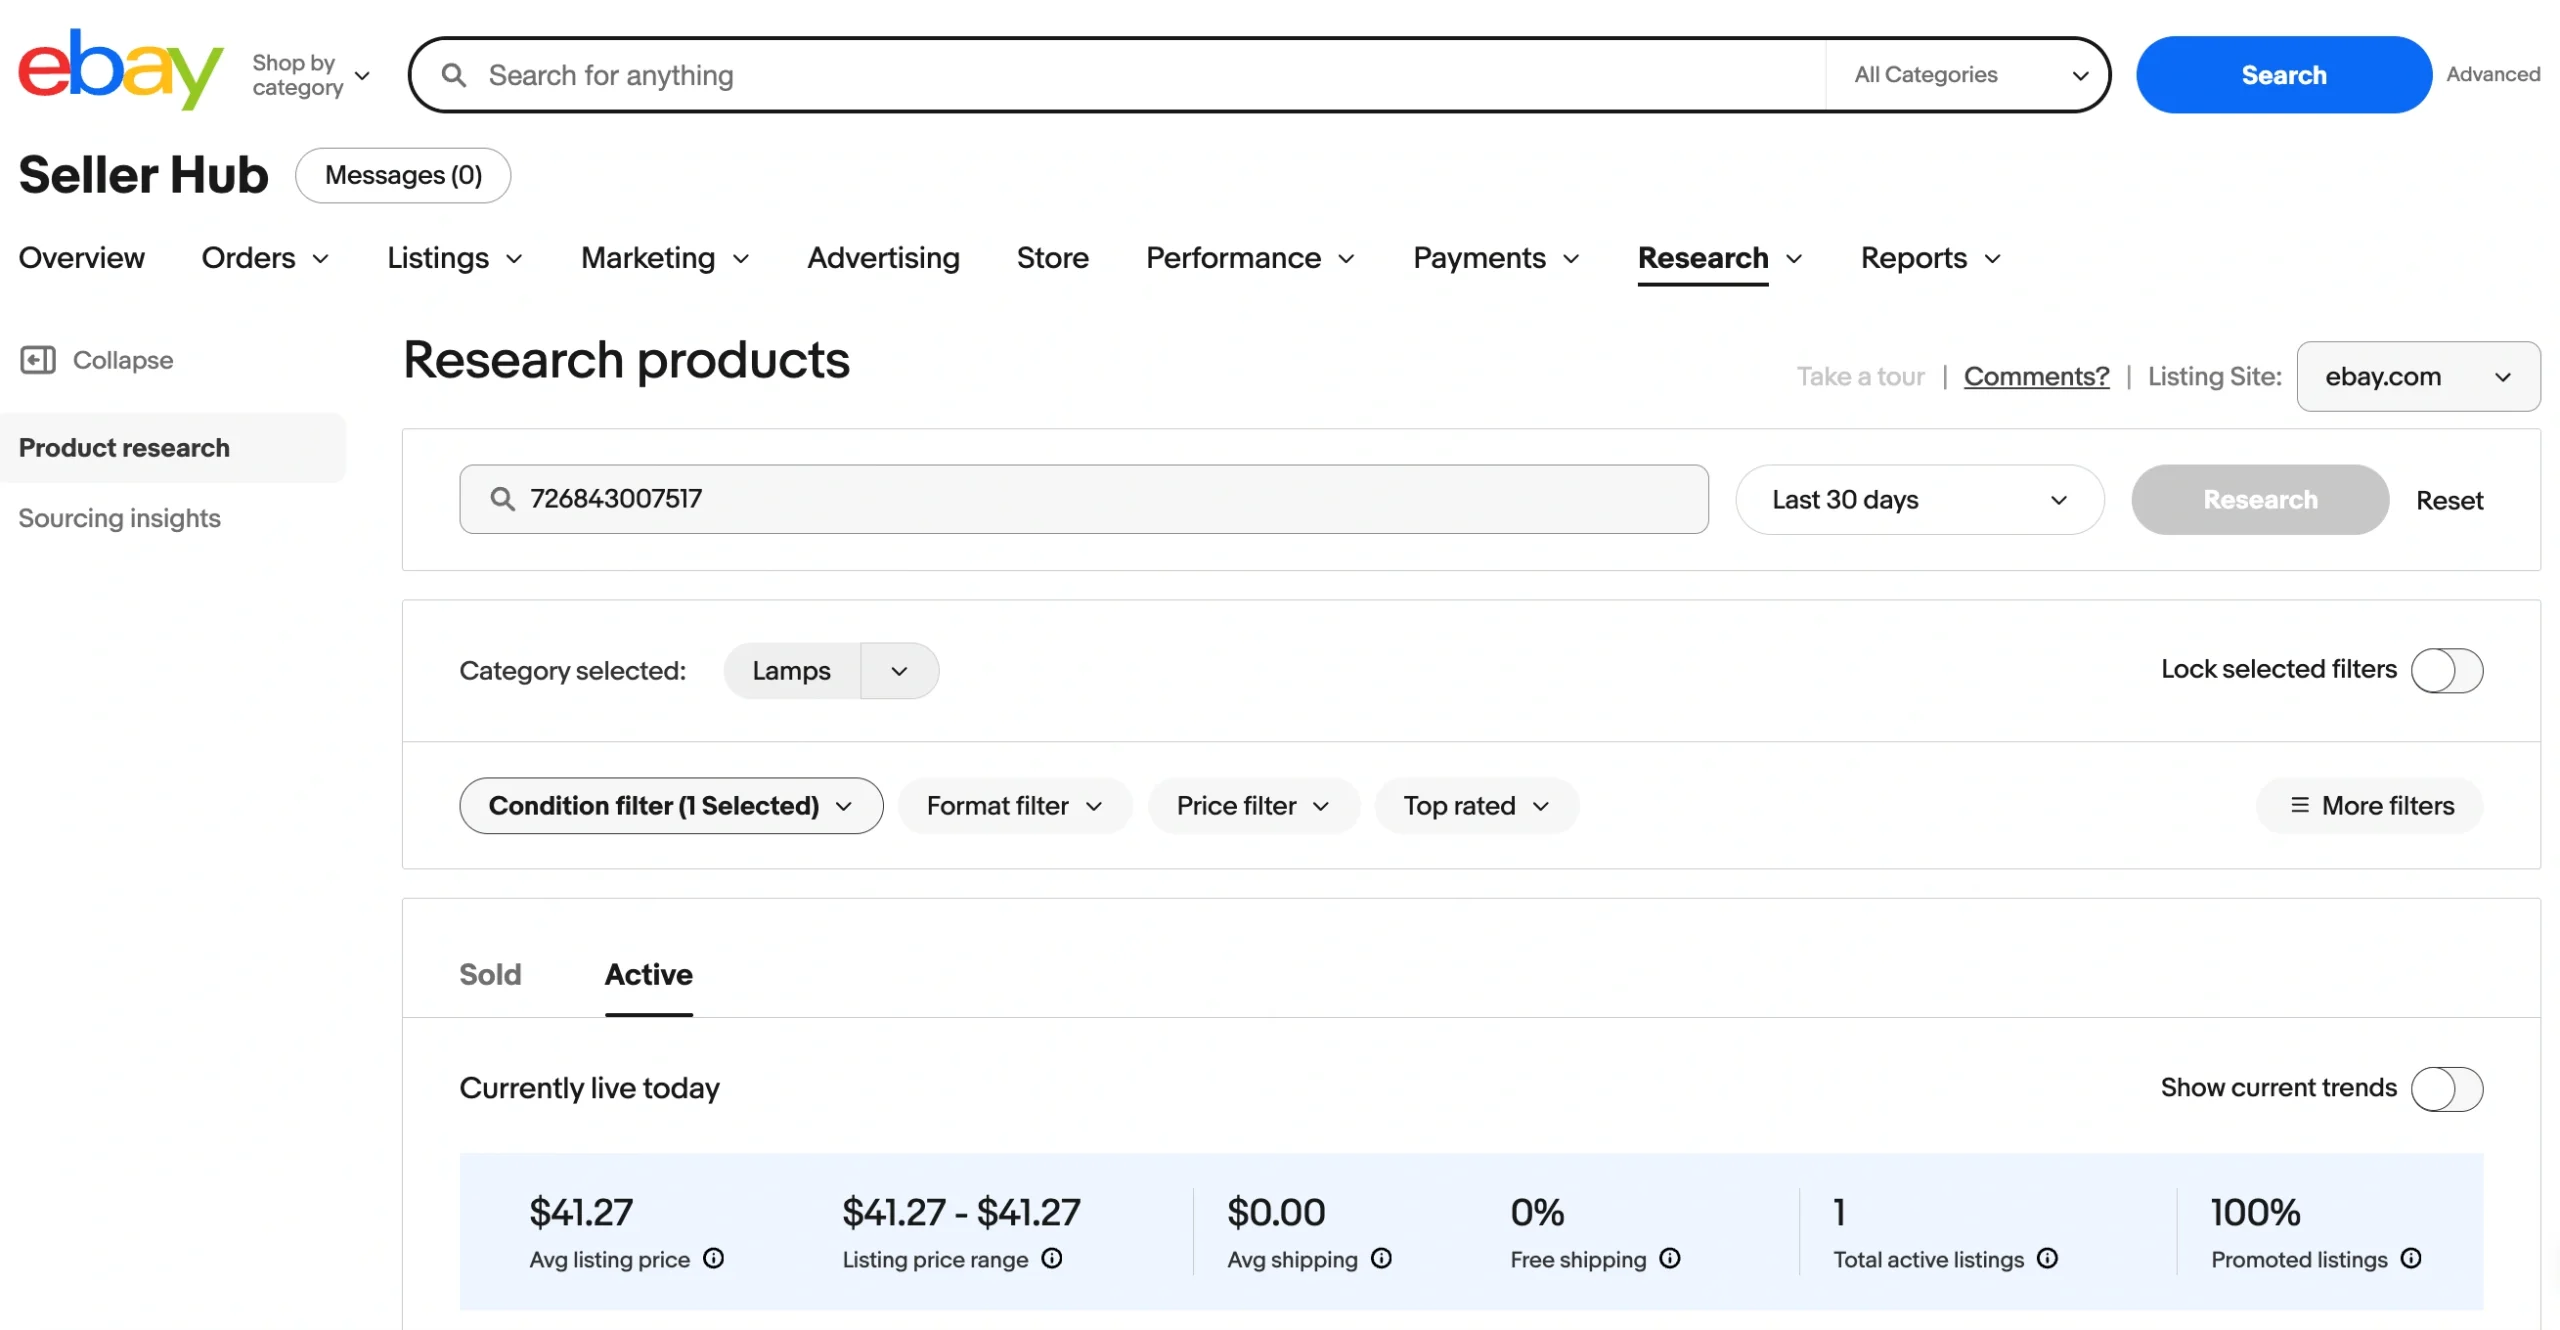Click info icon next to Avg shipping
The height and width of the screenshot is (1330, 2560).
click(x=1381, y=1259)
